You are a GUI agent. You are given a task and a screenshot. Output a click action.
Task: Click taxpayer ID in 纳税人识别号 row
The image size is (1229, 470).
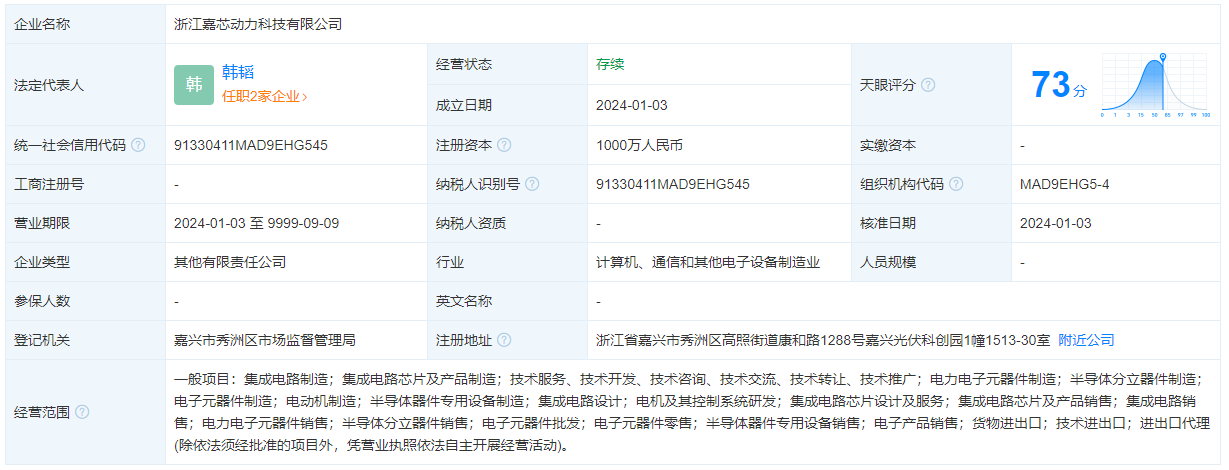click(673, 184)
